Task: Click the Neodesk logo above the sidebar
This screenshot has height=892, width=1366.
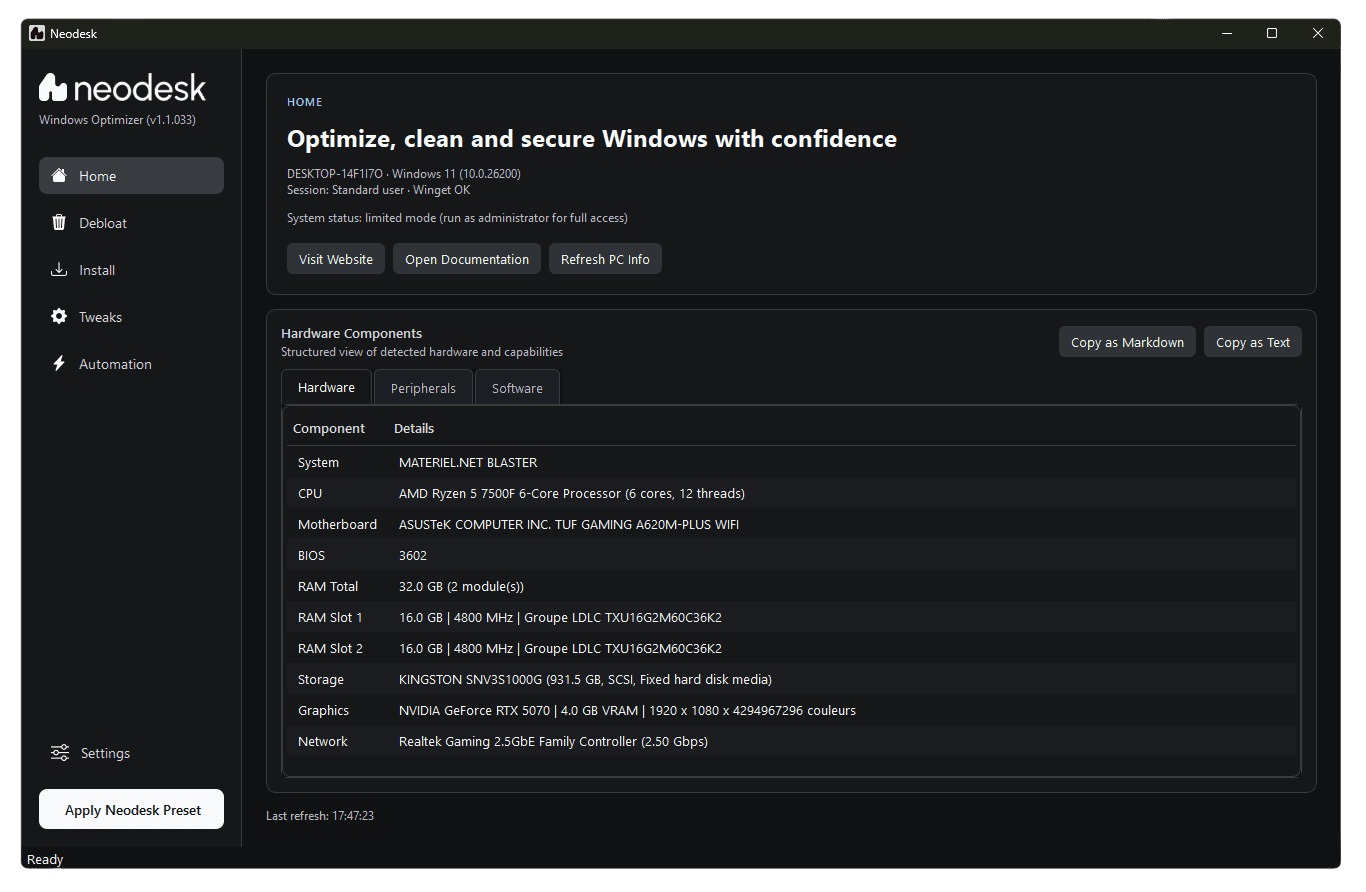Action: point(121,87)
